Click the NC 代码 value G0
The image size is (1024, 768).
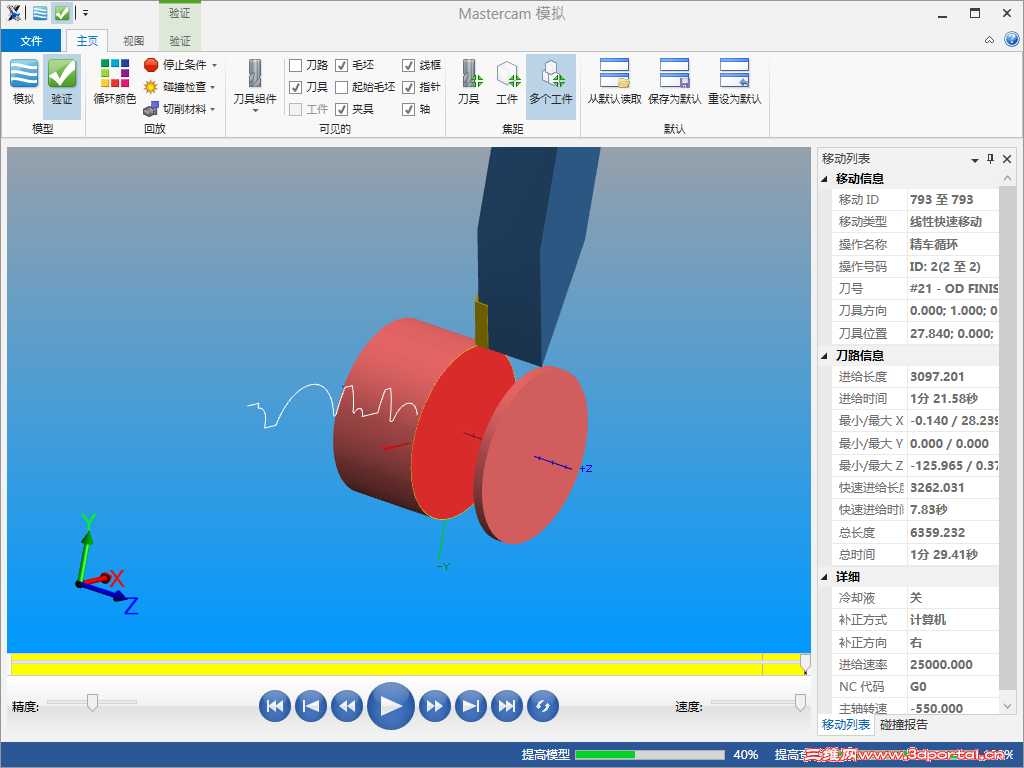pyautogui.click(x=918, y=686)
